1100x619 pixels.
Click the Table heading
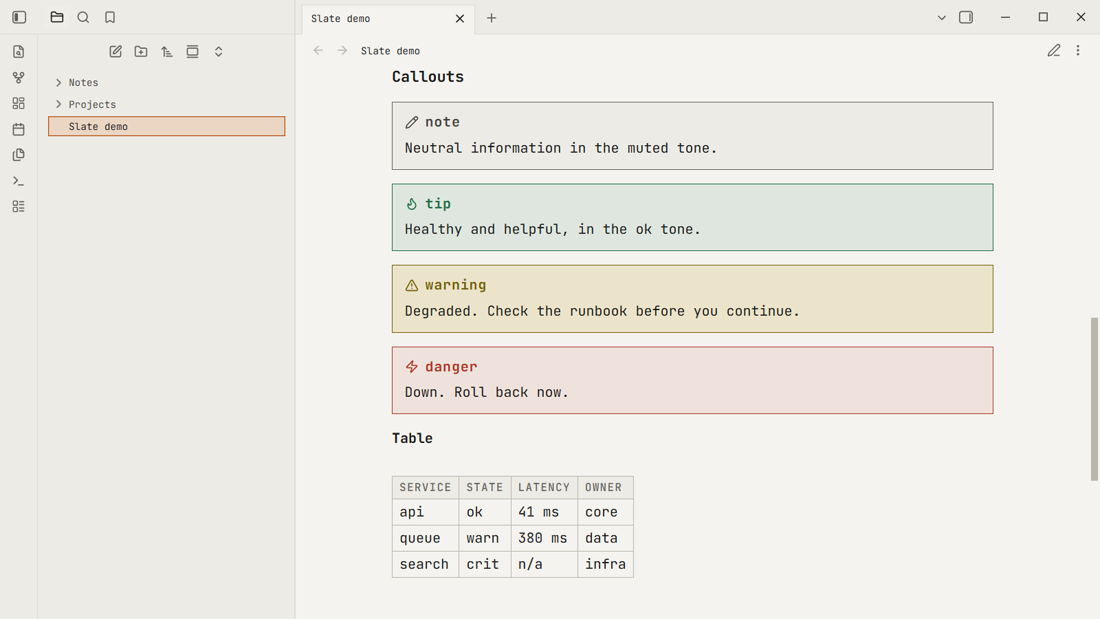click(x=412, y=439)
